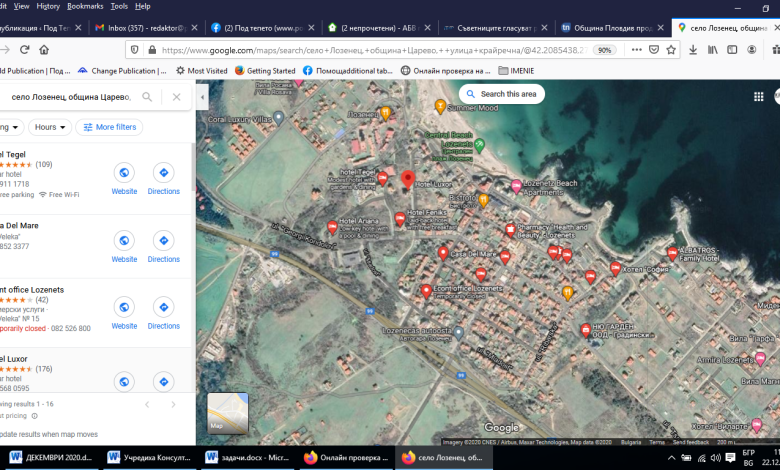The height and width of the screenshot is (470, 780).
Task: Open More filters panel
Action: point(109,127)
